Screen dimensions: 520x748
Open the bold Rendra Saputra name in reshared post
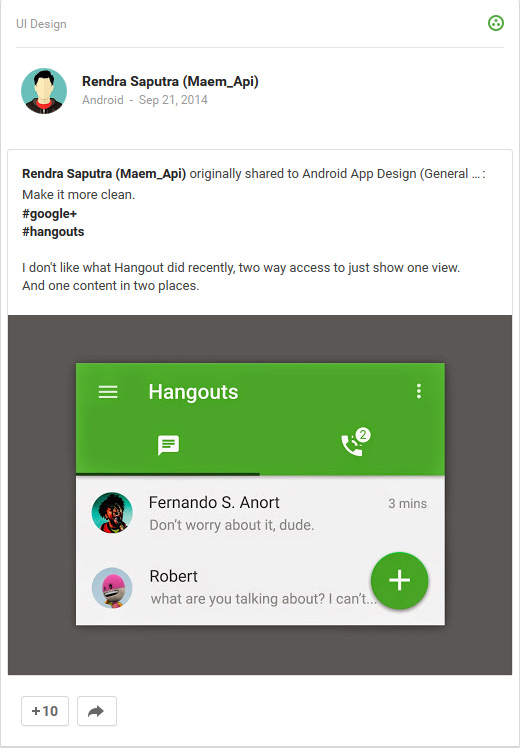[104, 174]
